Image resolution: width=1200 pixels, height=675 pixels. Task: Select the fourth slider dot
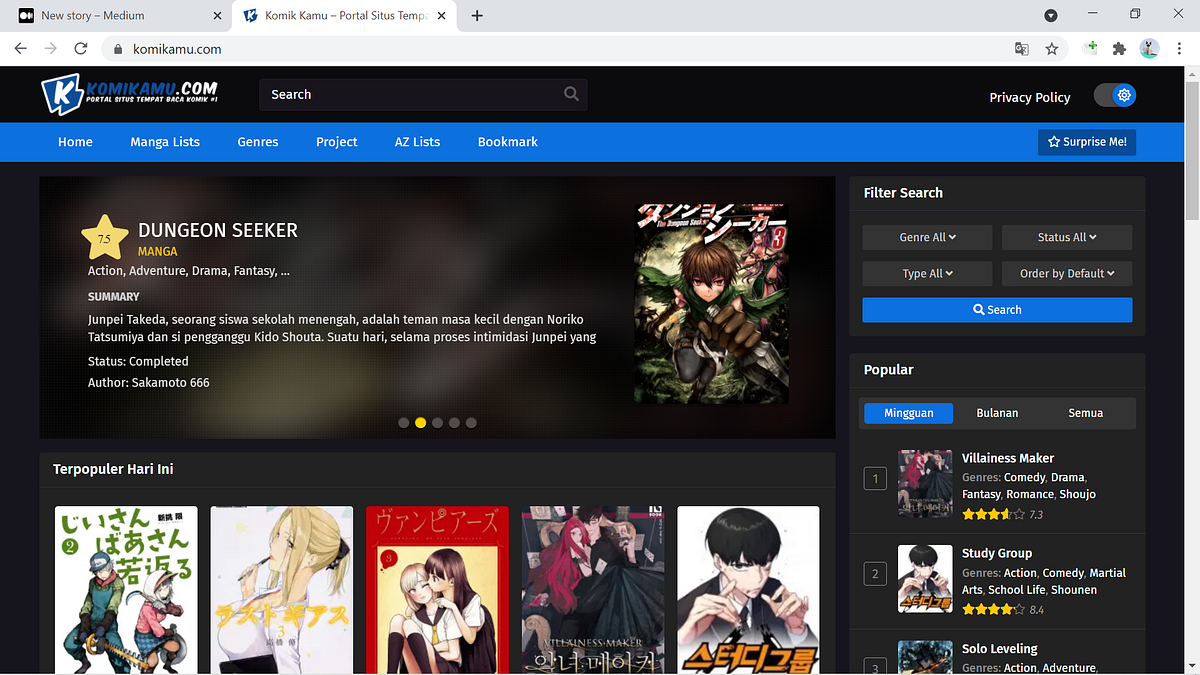454,423
